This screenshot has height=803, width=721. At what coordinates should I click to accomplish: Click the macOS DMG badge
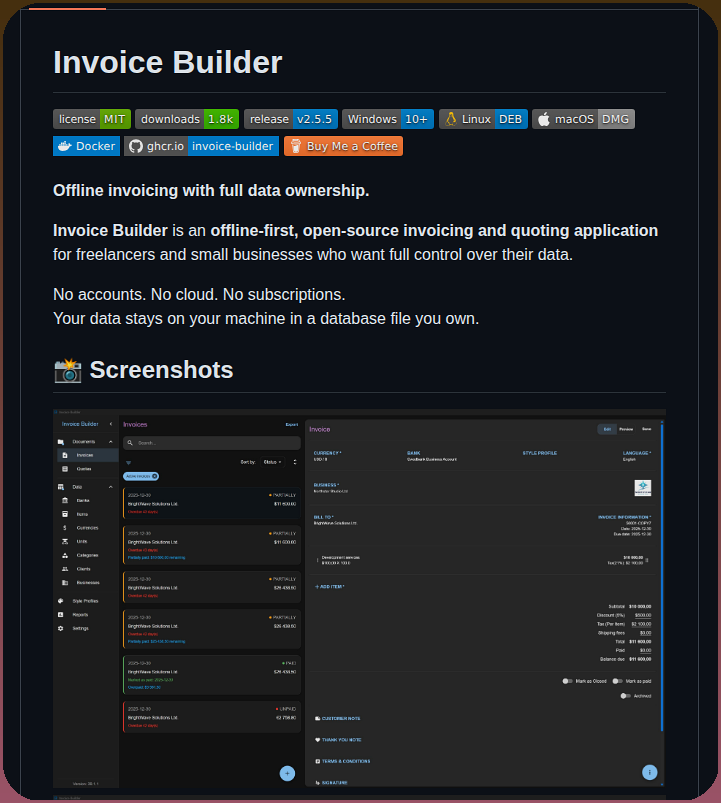coord(583,119)
